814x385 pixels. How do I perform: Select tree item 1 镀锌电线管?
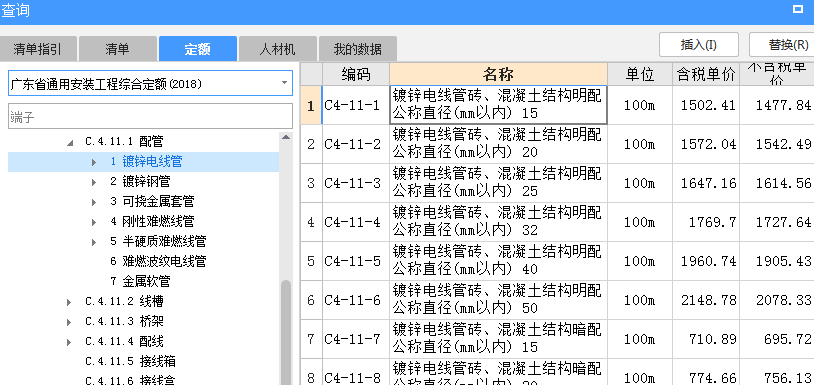pos(146,162)
